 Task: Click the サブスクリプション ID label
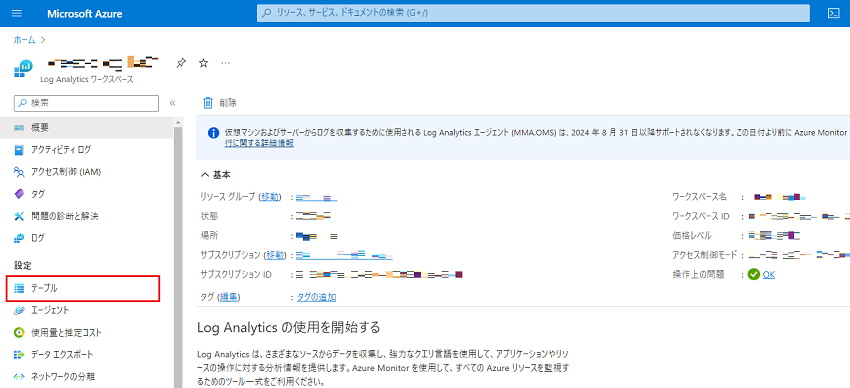tap(236, 275)
